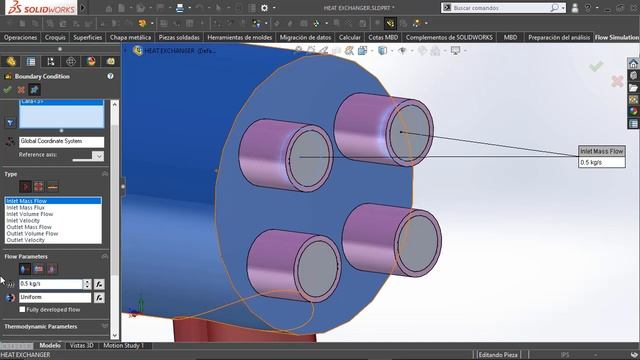Image resolution: width=640 pixels, height=360 pixels.
Task: Click the Uniform profile input field
Action: (55, 298)
